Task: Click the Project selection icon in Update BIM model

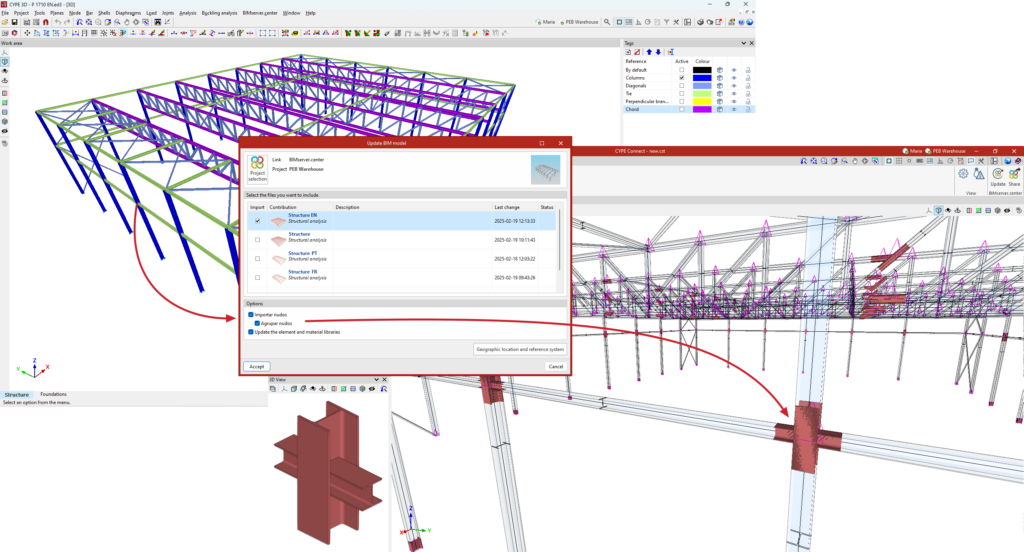Action: [257, 169]
